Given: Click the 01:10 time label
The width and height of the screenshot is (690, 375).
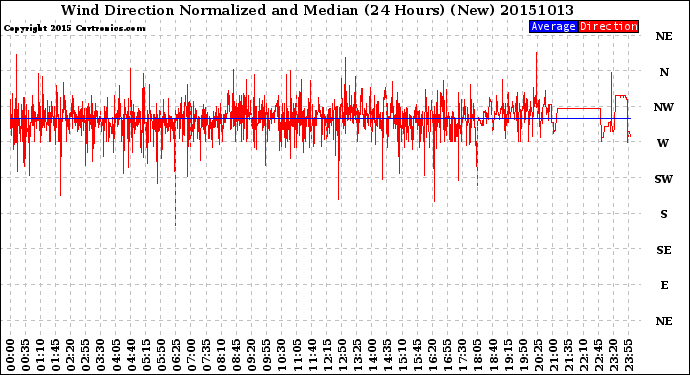Looking at the screenshot, I should point(40,355).
